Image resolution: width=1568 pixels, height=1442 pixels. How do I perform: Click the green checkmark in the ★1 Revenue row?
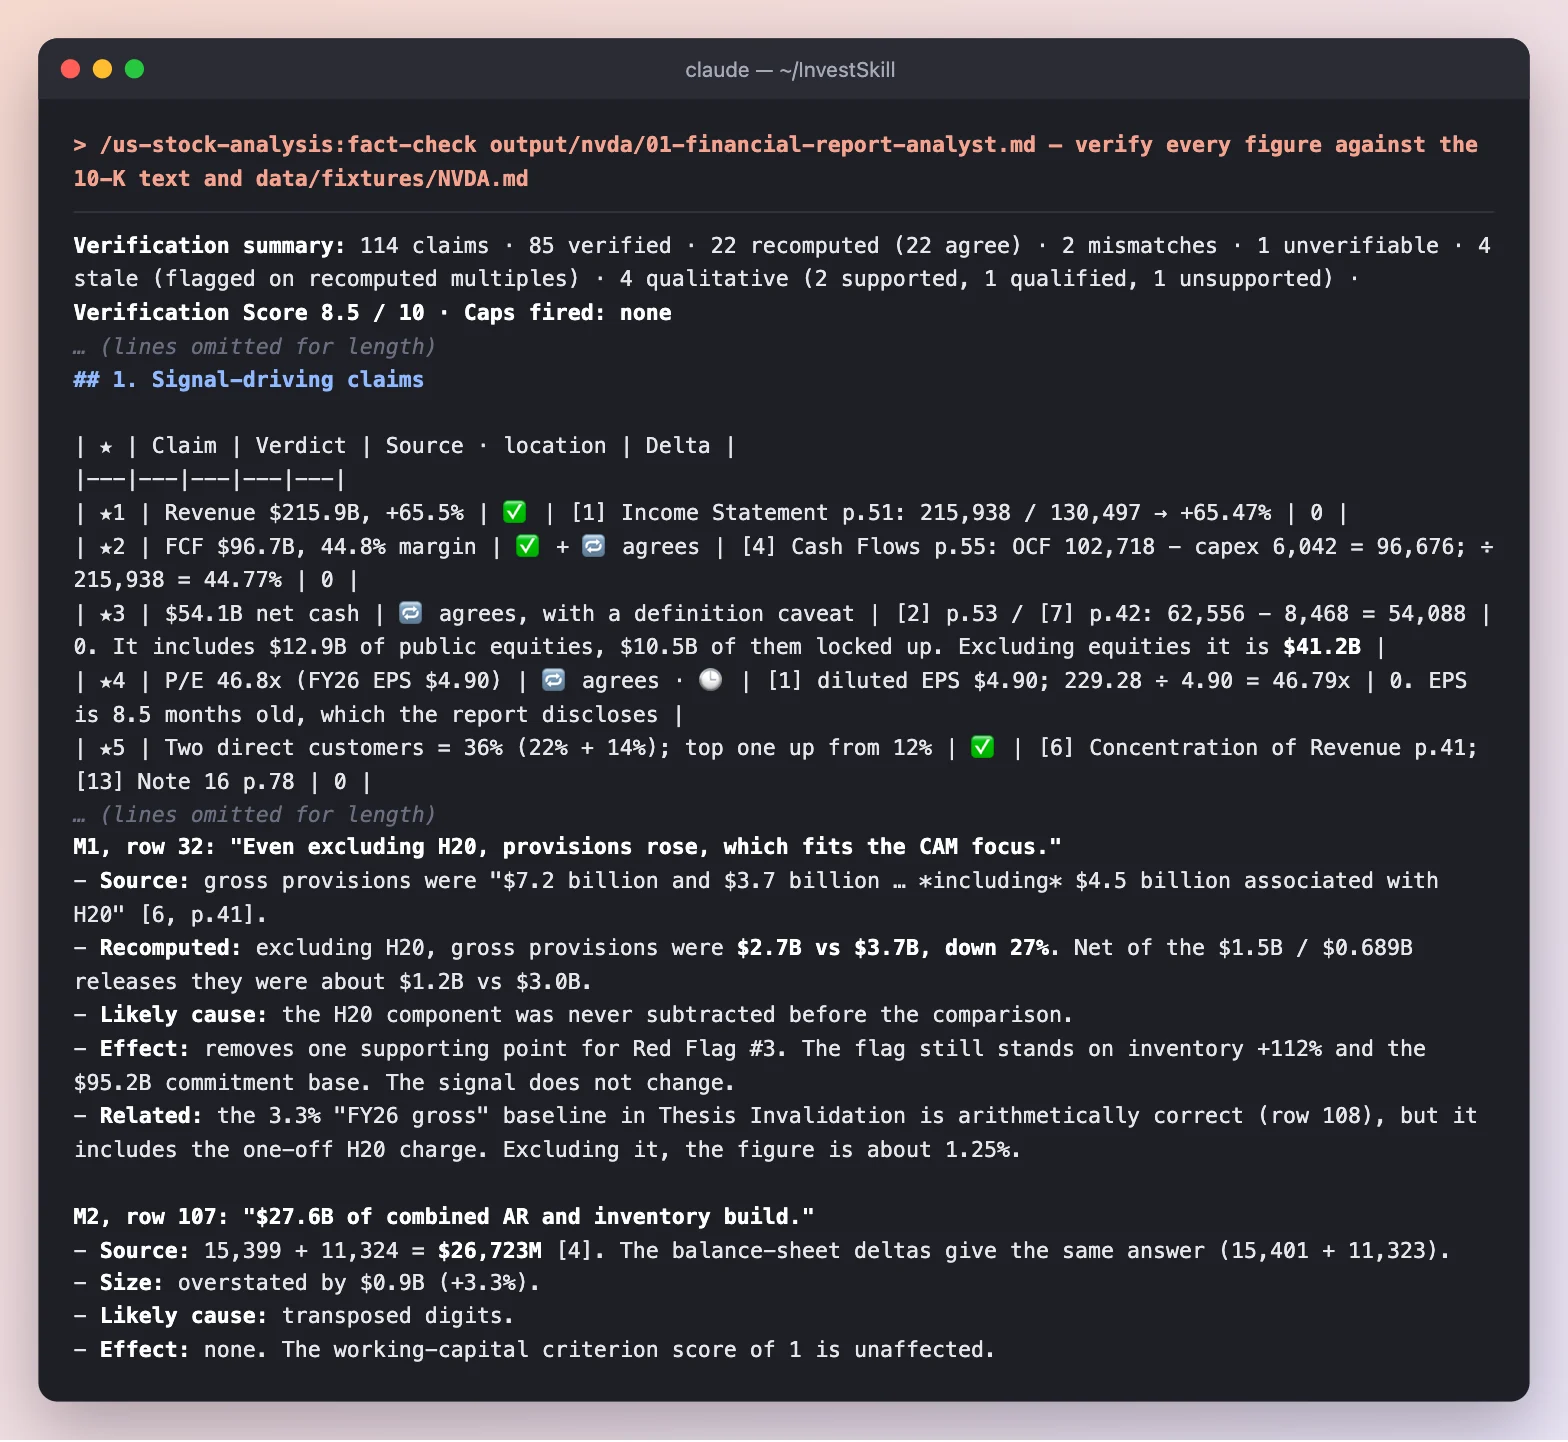coord(515,512)
